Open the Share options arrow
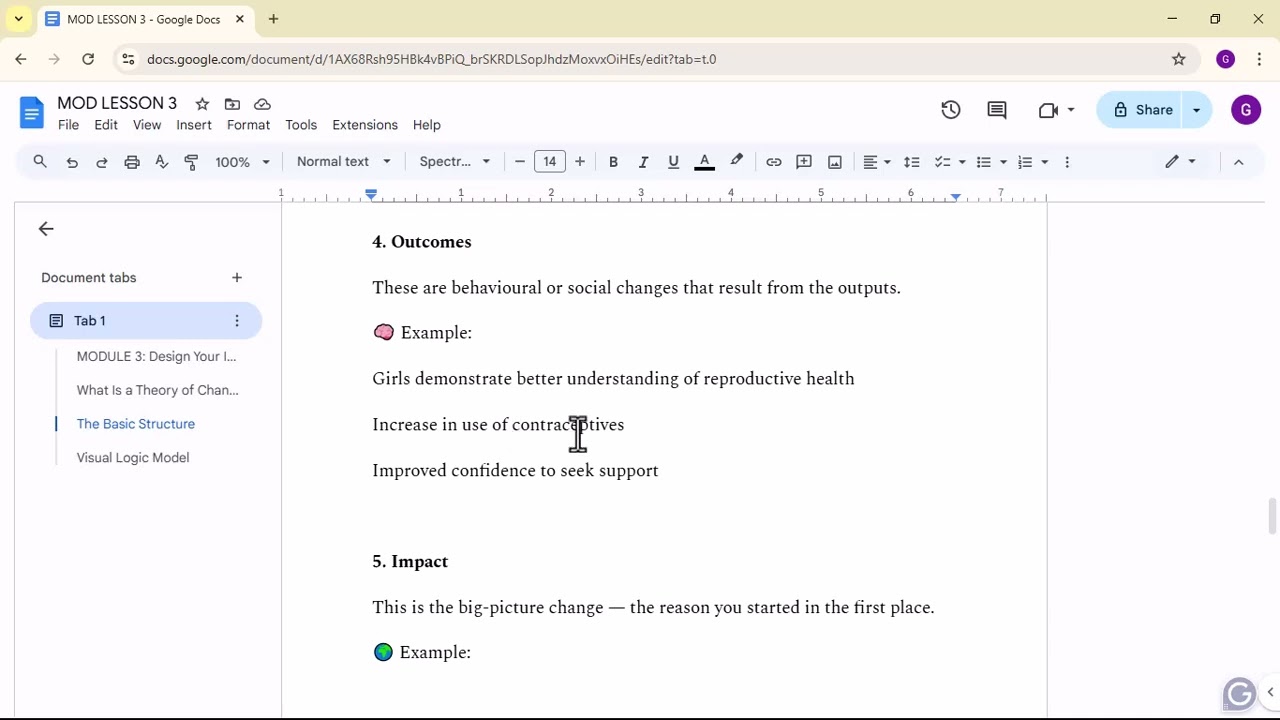Image resolution: width=1280 pixels, height=720 pixels. coord(1197,110)
